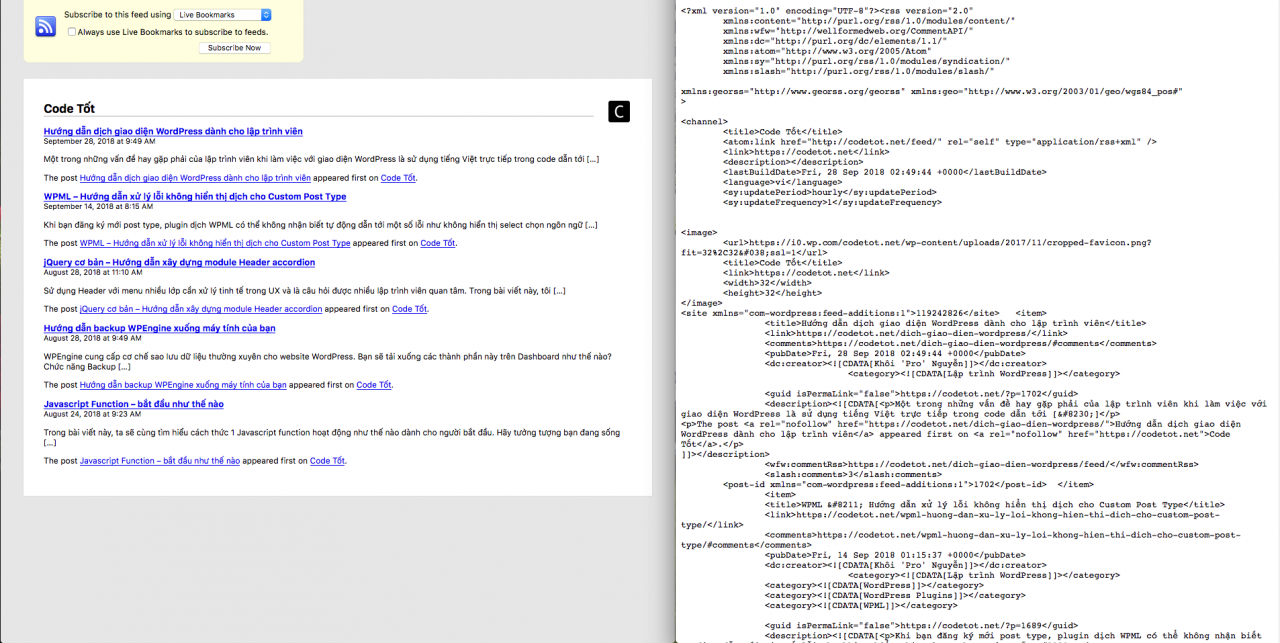Click 'Code Tốt' link after the Javascript Function post line
Image resolution: width=1280 pixels, height=643 pixels.
coord(327,461)
